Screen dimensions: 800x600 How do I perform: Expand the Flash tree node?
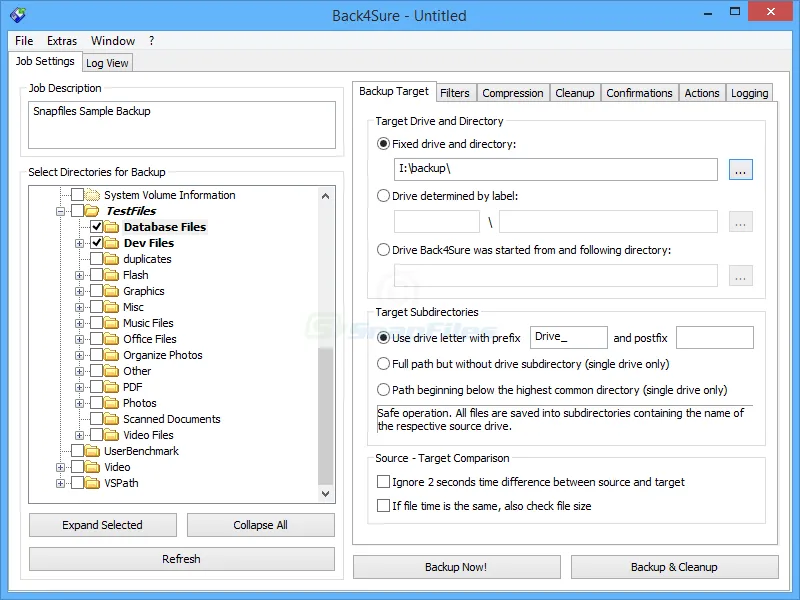point(79,276)
